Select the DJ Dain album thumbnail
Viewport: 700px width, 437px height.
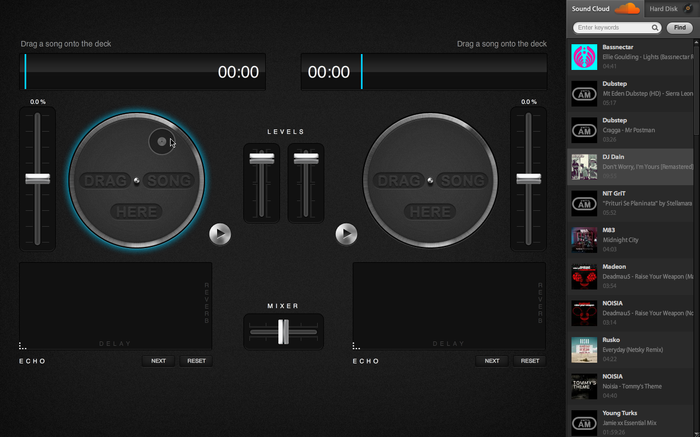tap(584, 166)
